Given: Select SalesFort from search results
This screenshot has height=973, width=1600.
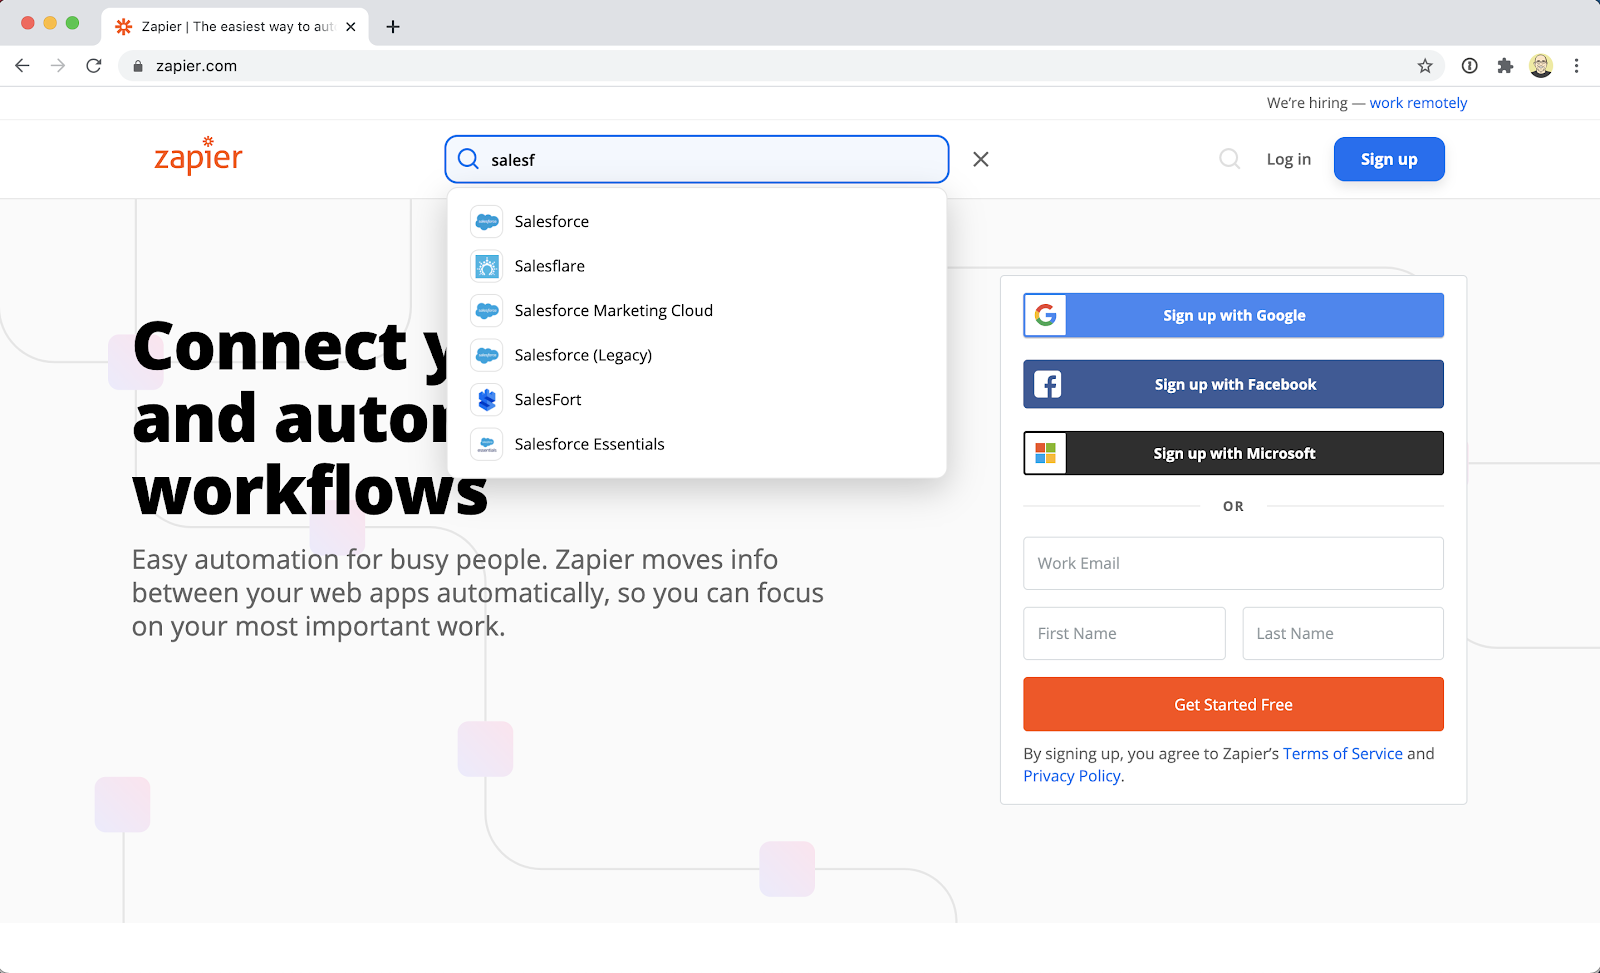Looking at the screenshot, I should pyautogui.click(x=697, y=400).
